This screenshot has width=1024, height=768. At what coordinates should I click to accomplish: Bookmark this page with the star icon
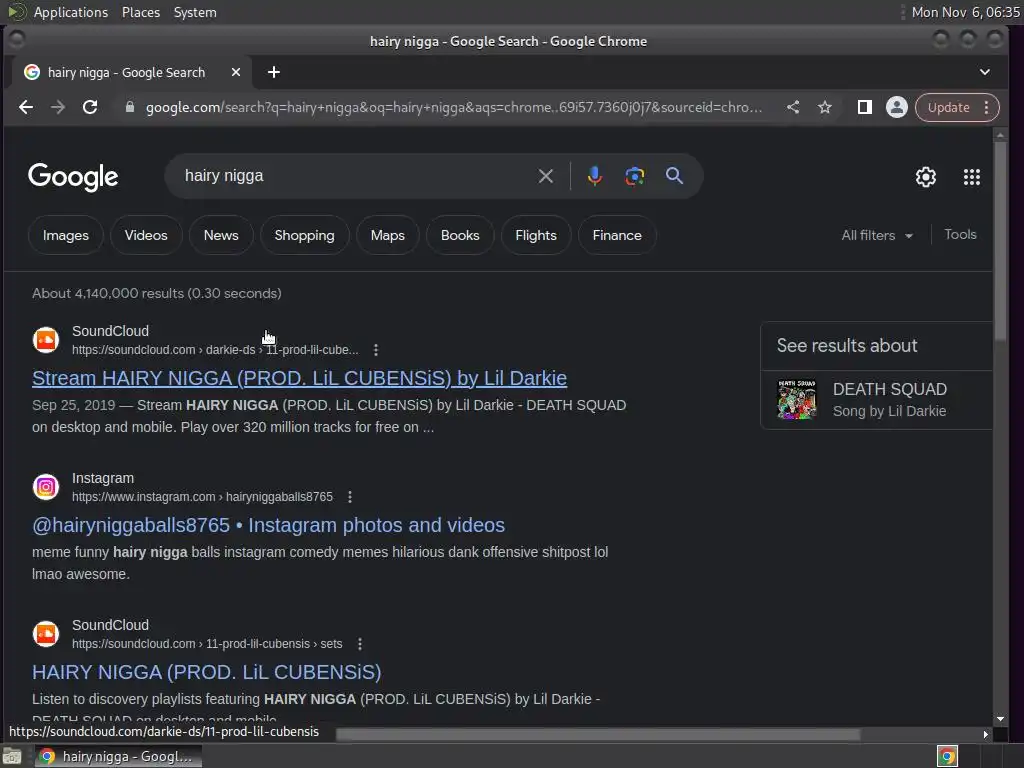[825, 107]
